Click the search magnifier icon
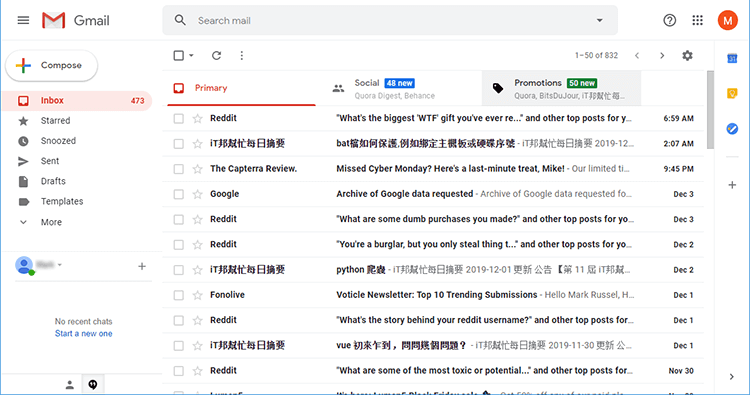 180,20
